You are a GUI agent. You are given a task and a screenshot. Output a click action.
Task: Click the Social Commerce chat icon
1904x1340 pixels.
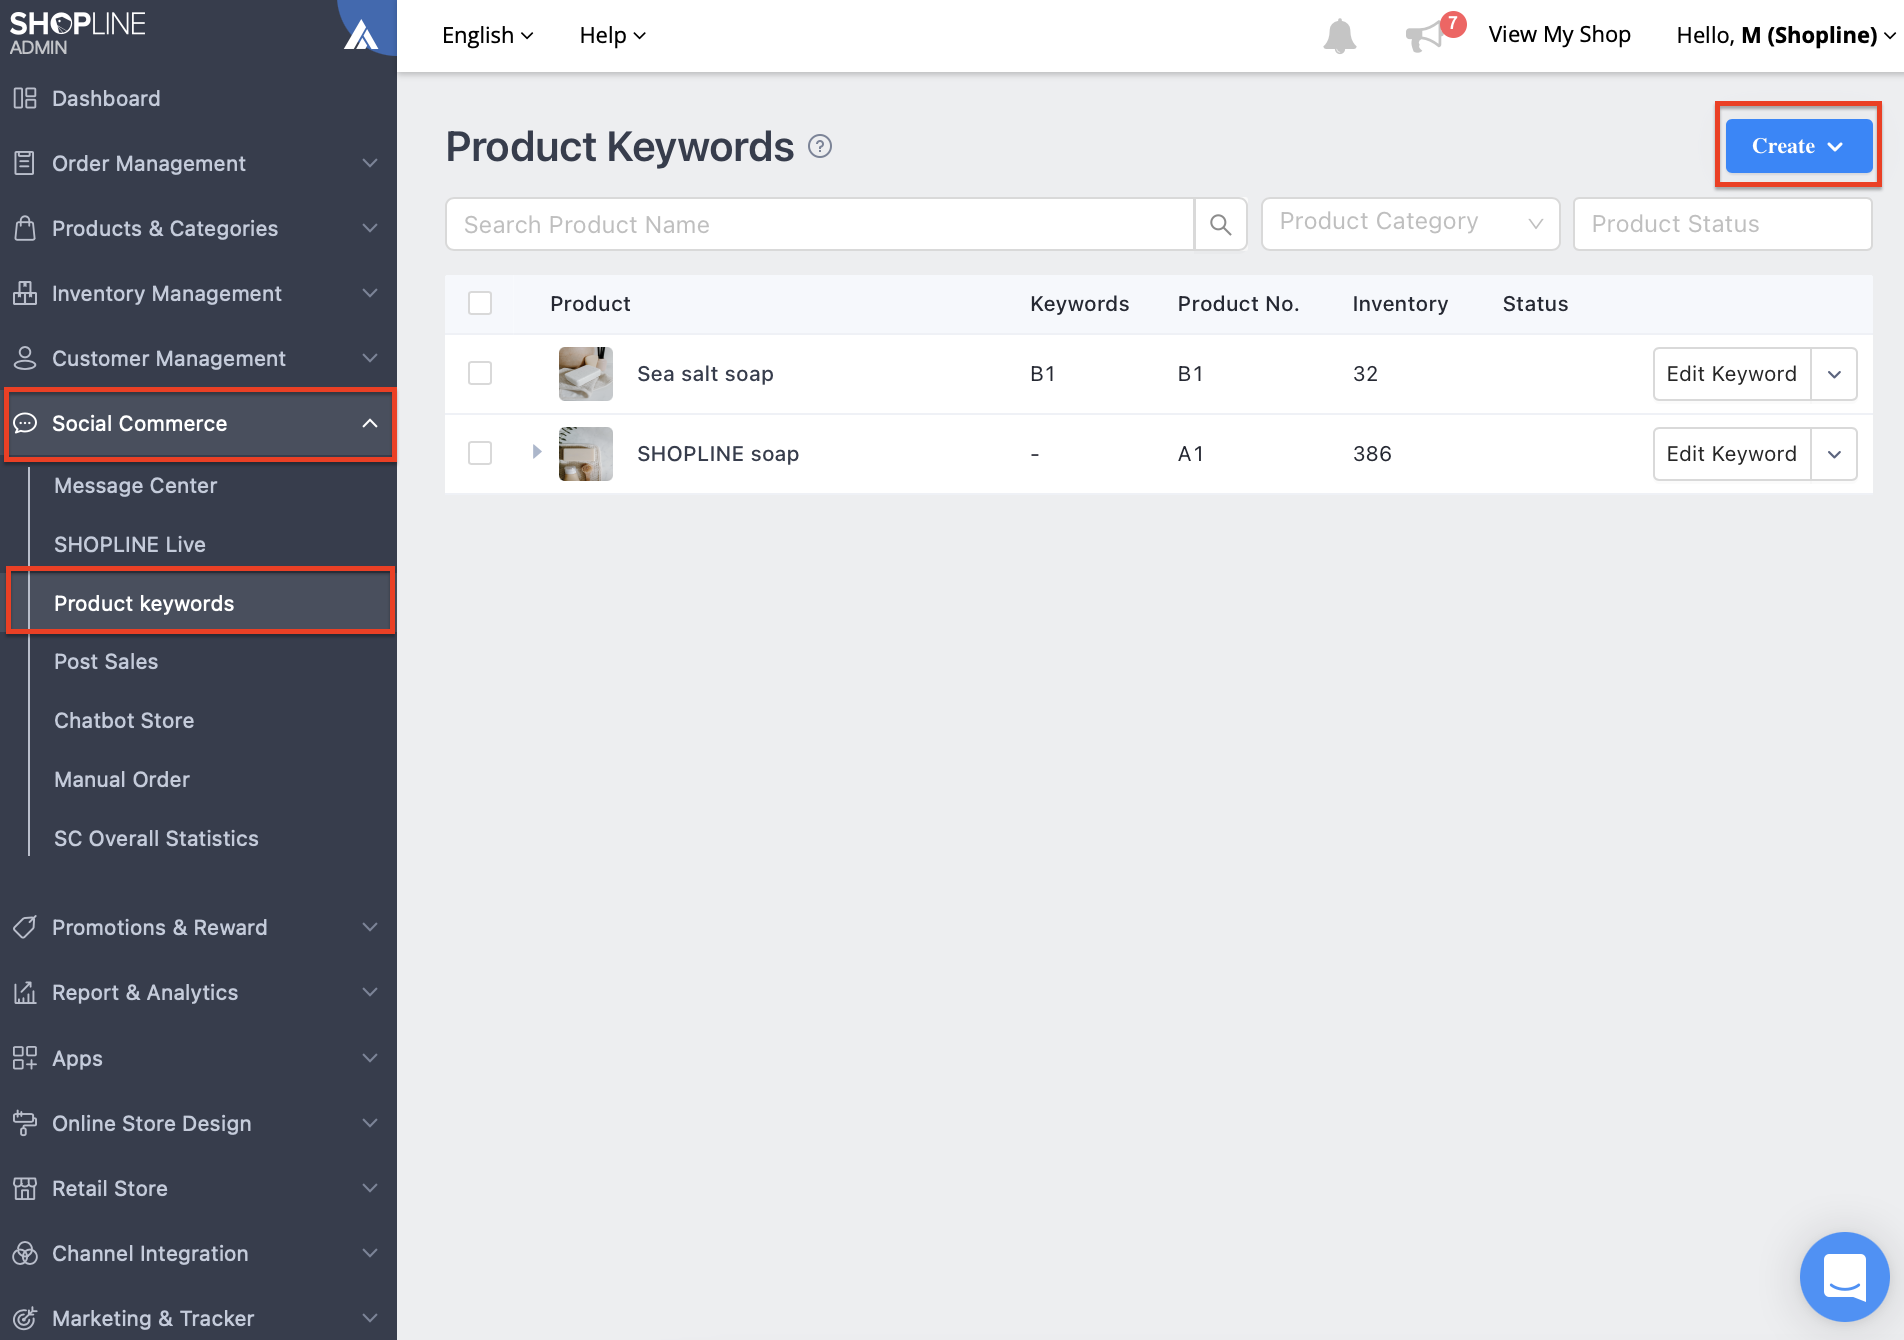25,423
